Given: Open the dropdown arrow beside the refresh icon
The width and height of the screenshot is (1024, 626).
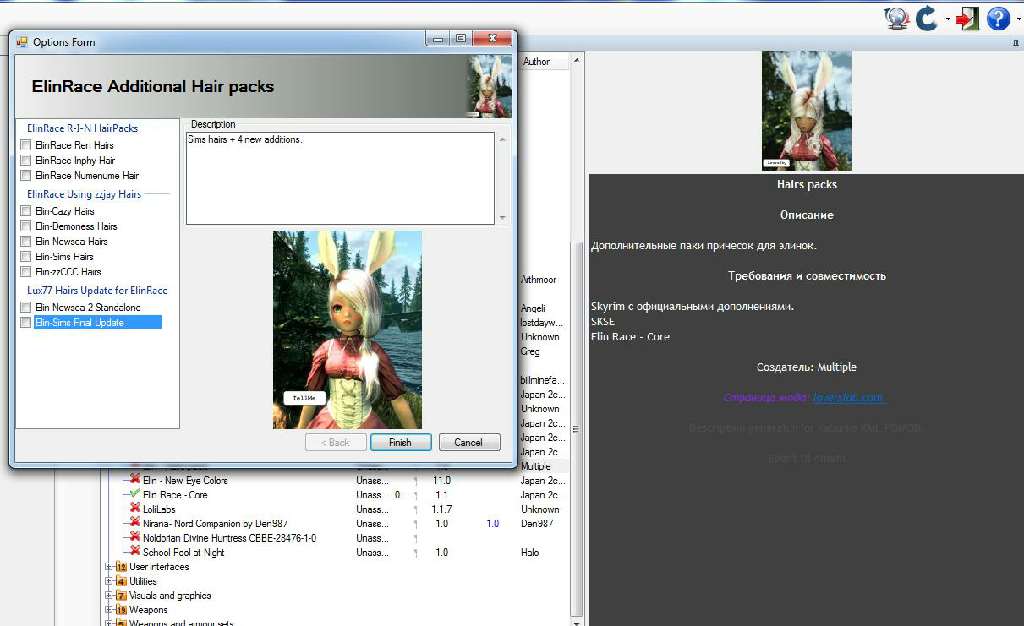Looking at the screenshot, I should pyautogui.click(x=948, y=19).
